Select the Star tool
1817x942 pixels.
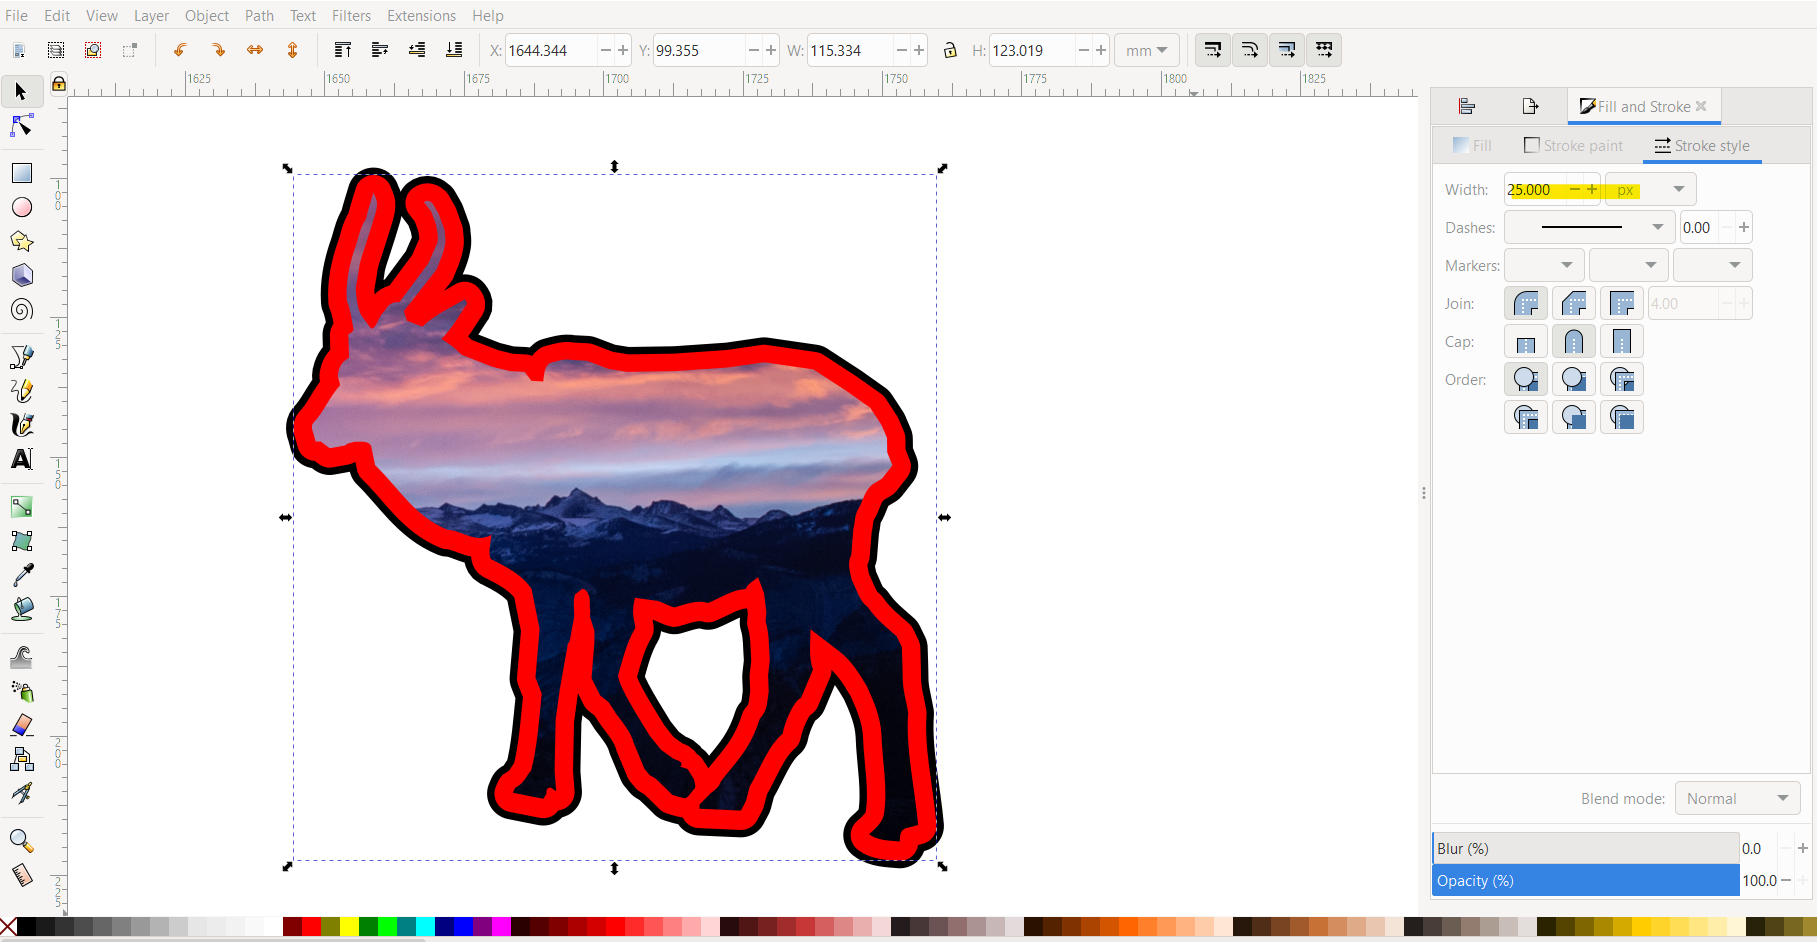(x=21, y=241)
